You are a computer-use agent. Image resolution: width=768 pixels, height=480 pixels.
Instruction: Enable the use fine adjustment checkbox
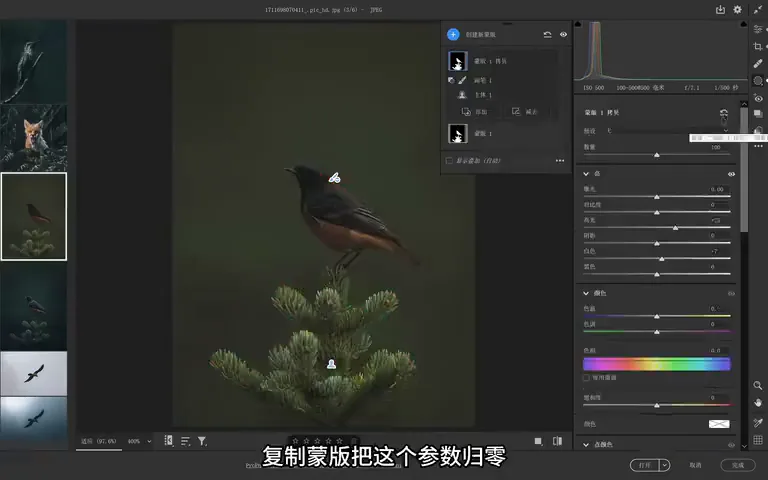point(586,378)
